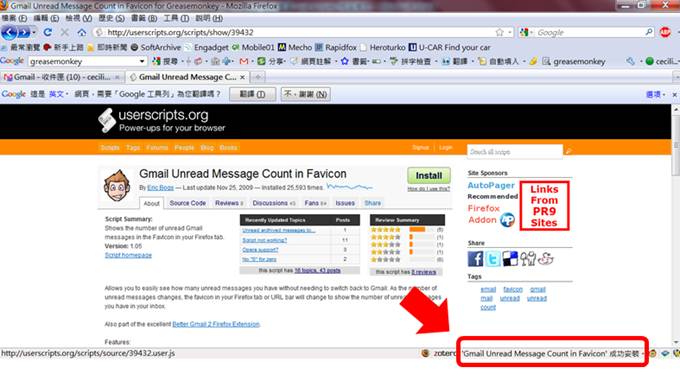Open the 歷史 (S) menu
680x374 pixels.
click(111, 18)
